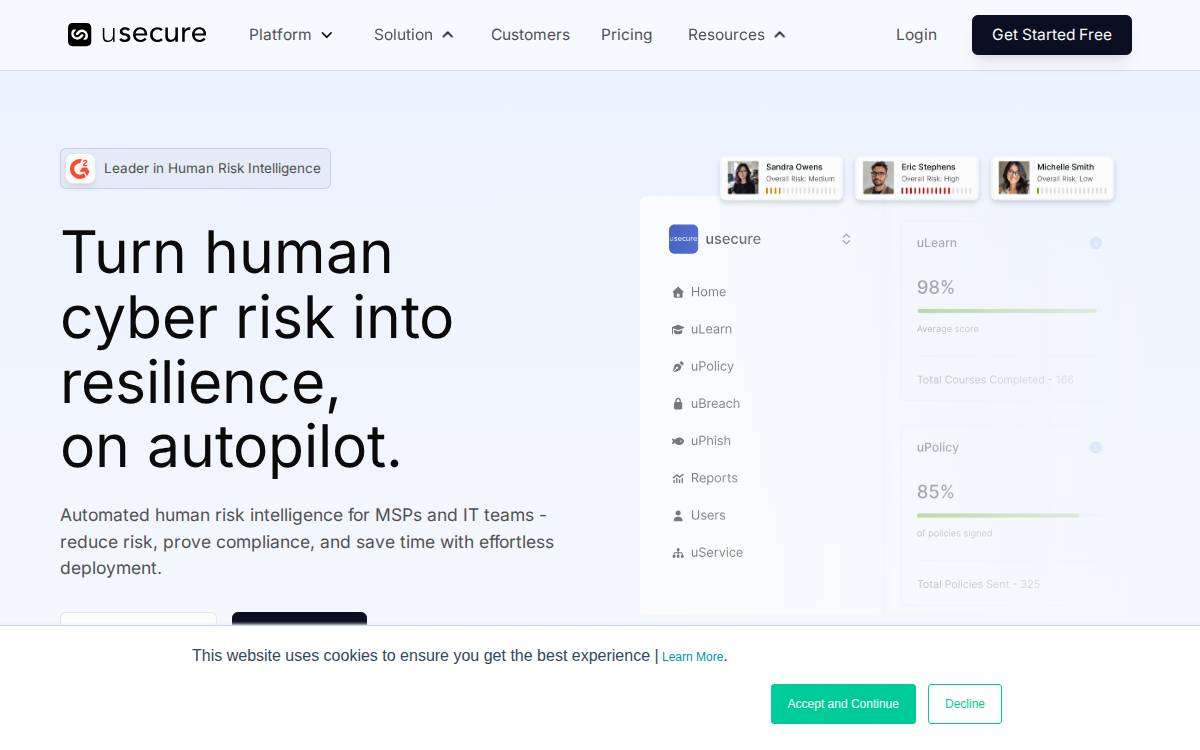Click the Reports chart icon

coord(678,478)
